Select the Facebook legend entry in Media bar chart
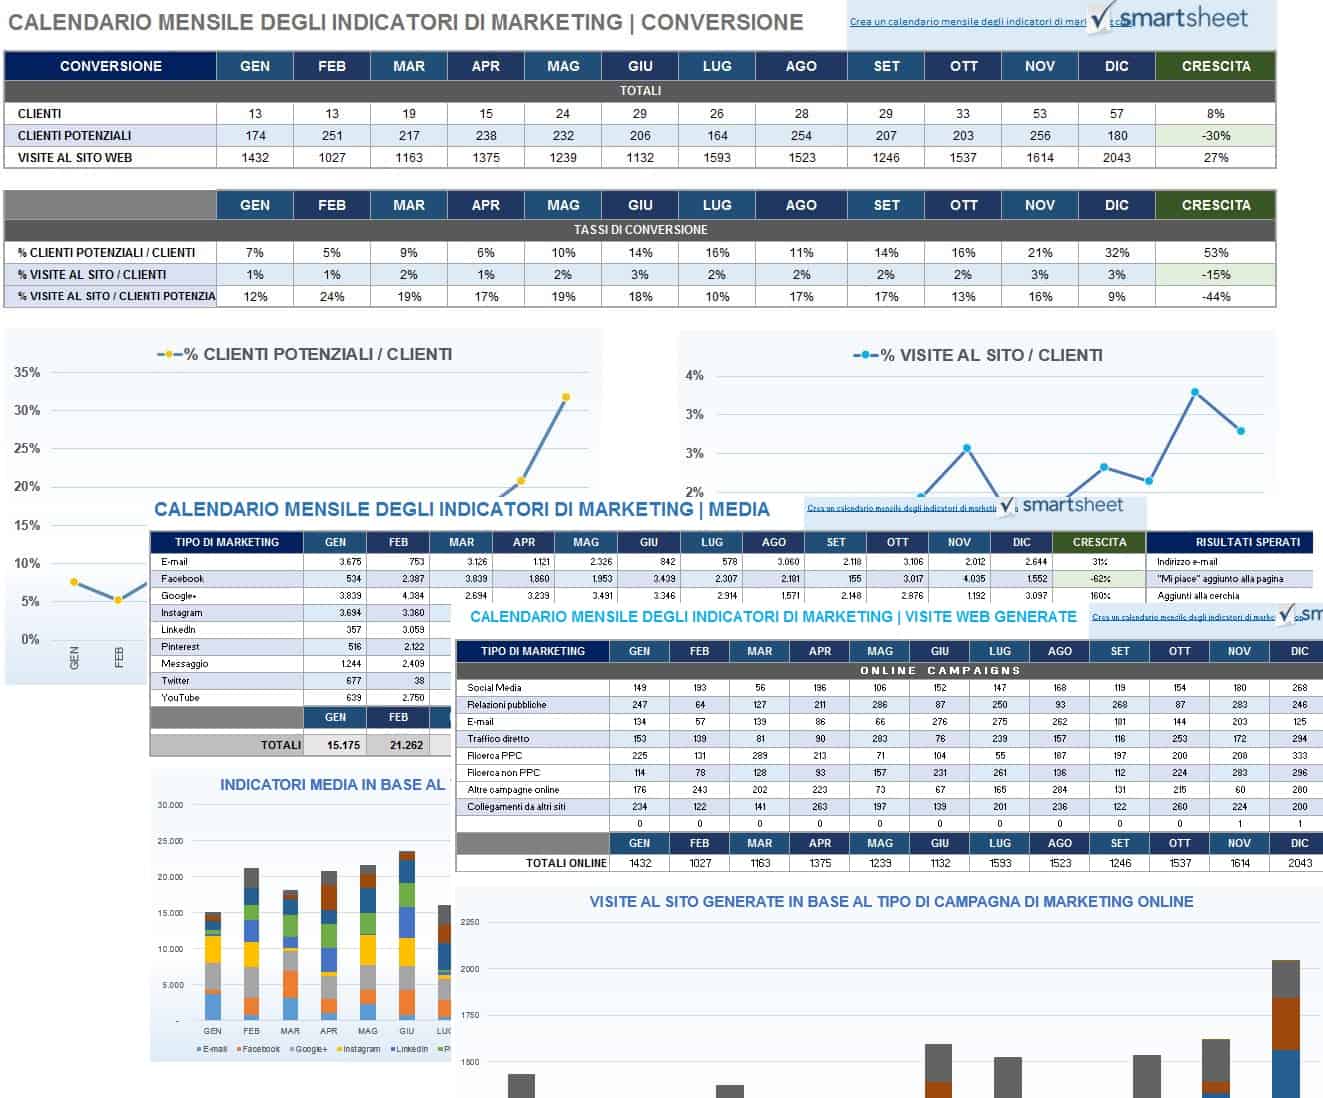This screenshot has height=1098, width=1323. pos(258,1049)
